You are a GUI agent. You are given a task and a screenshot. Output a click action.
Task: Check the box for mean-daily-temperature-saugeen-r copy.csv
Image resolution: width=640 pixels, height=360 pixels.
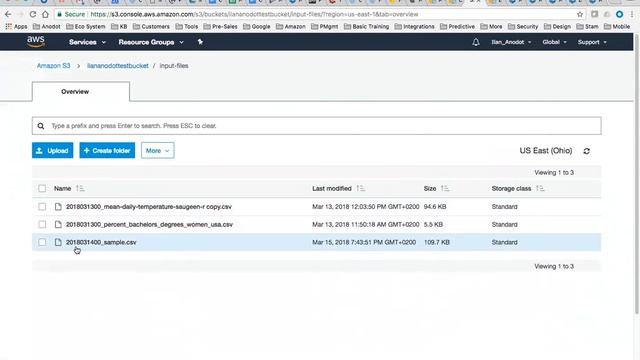(42, 207)
